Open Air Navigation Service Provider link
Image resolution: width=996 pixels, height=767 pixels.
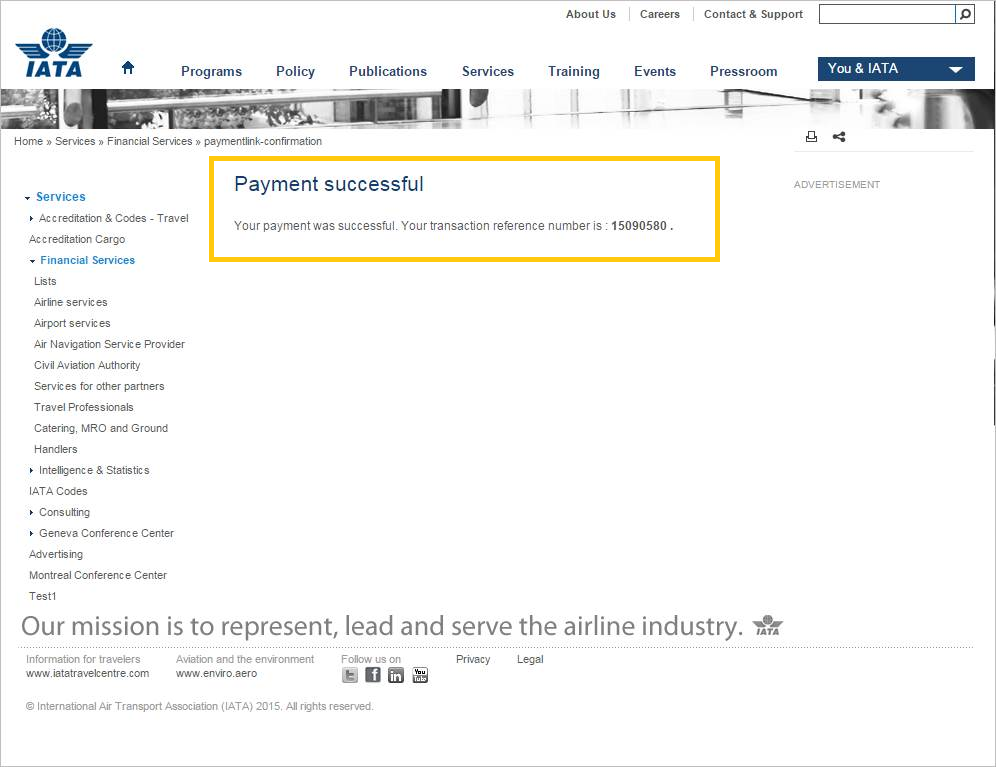pos(109,344)
